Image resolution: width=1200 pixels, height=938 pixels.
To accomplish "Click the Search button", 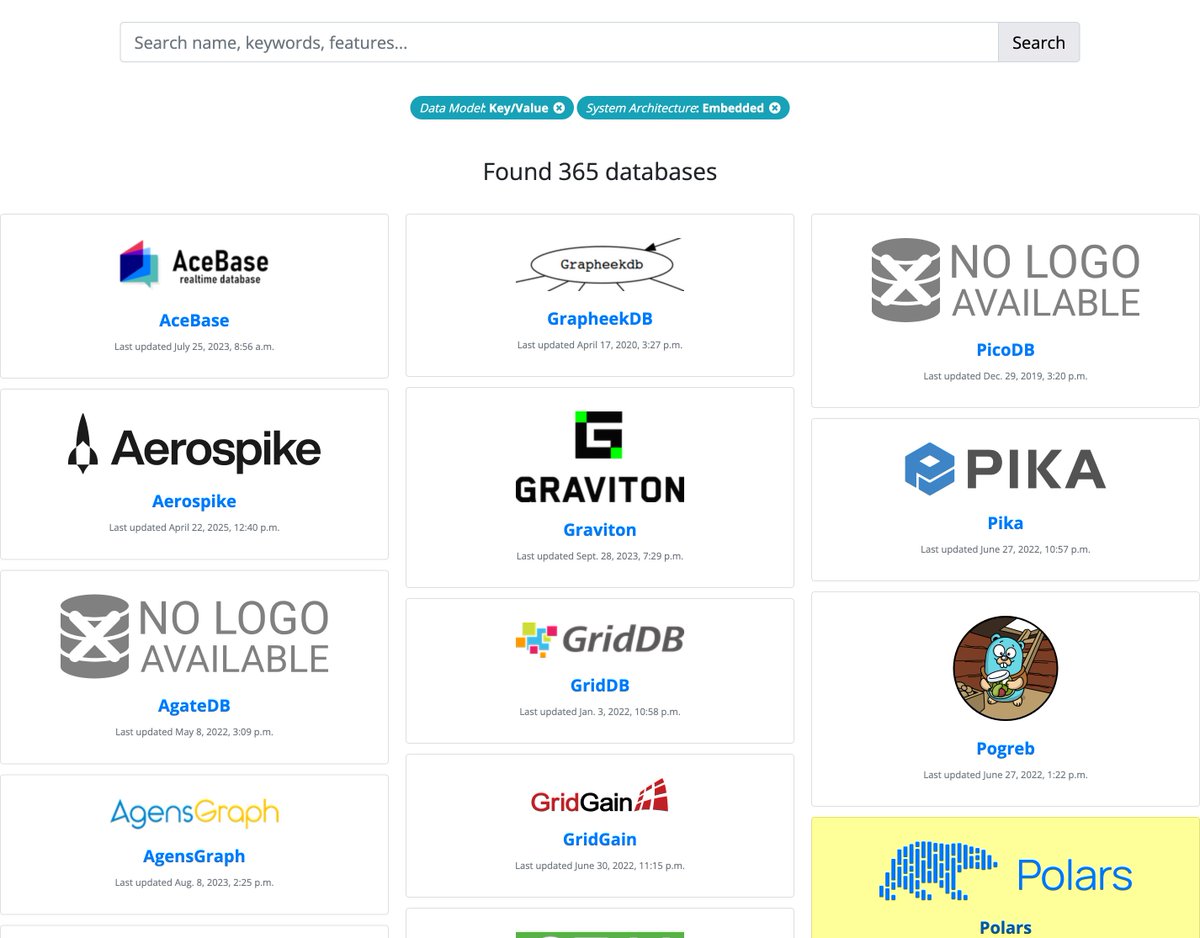I will [x=1038, y=42].
